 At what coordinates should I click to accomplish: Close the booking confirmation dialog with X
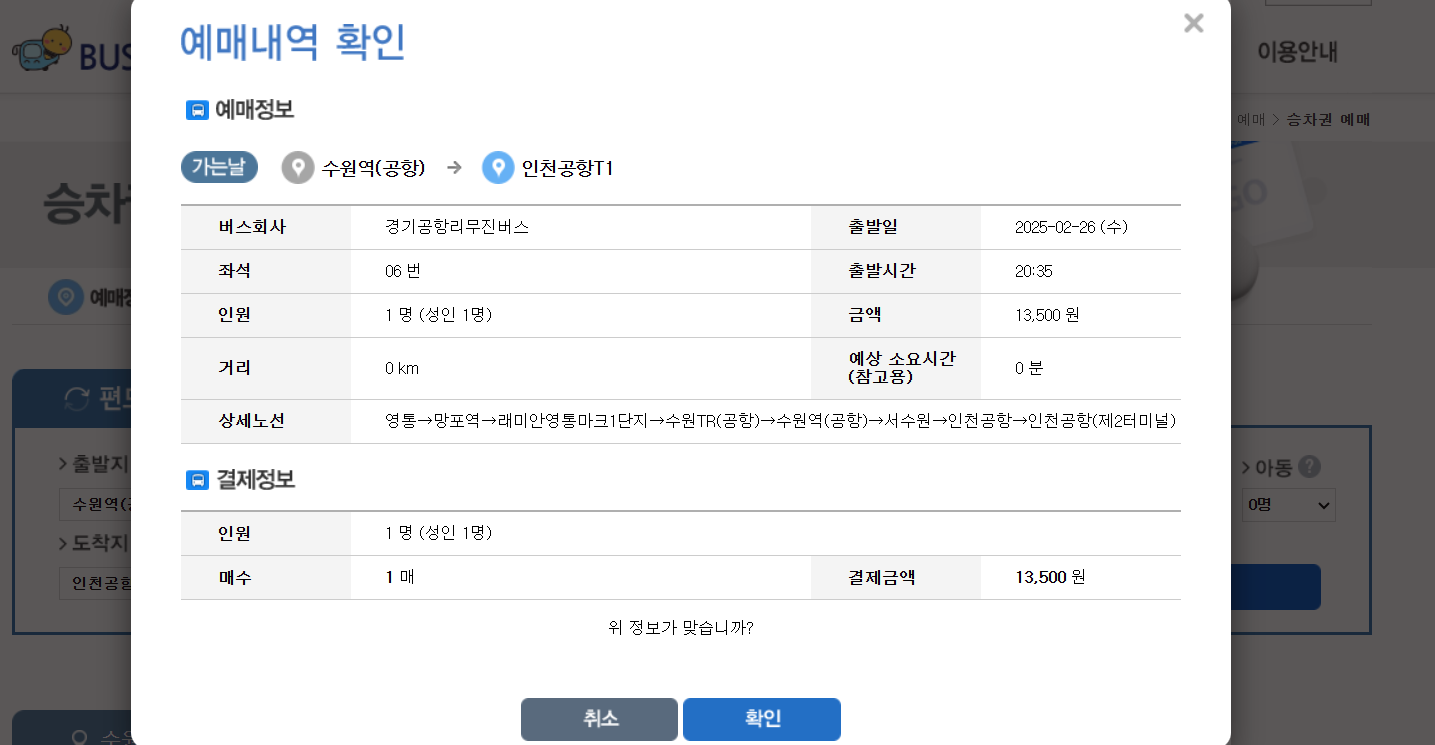1193,23
